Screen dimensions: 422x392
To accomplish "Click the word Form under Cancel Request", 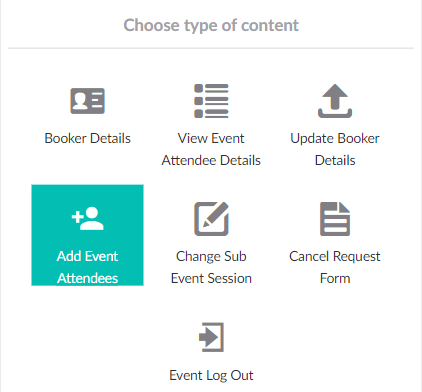I will click(x=335, y=278).
